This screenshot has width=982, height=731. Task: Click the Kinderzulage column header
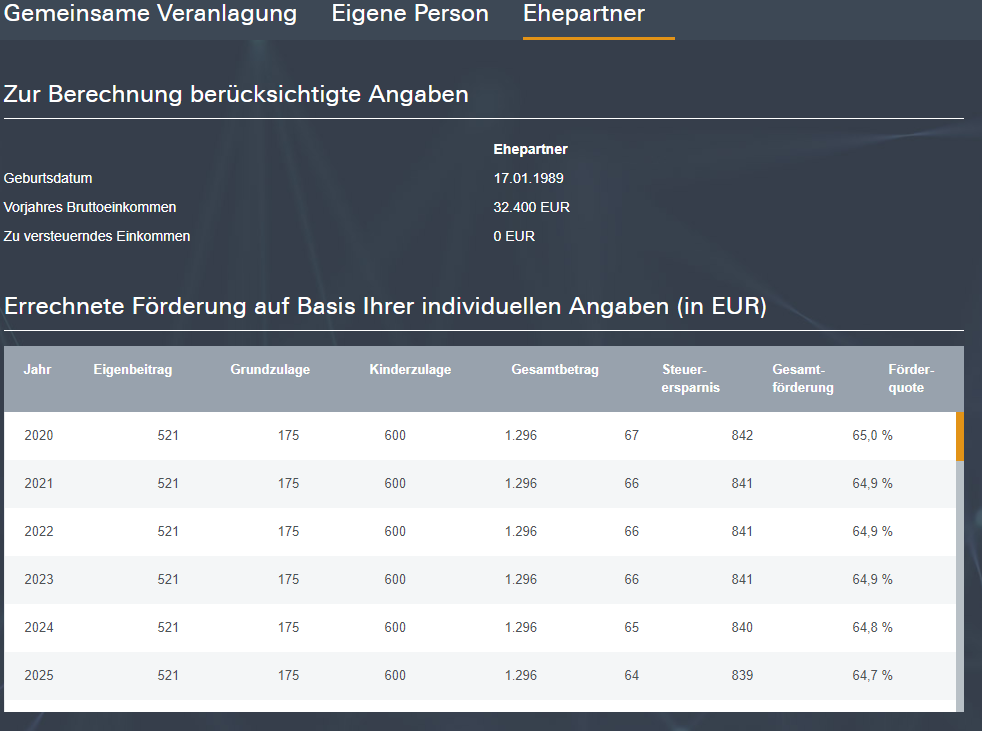(410, 370)
